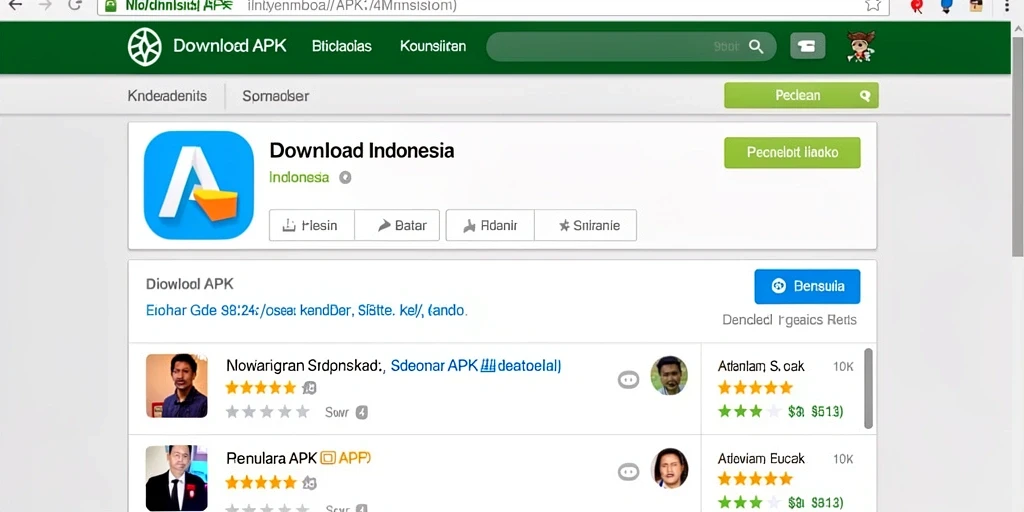Click the browser address bar

[493, 6]
